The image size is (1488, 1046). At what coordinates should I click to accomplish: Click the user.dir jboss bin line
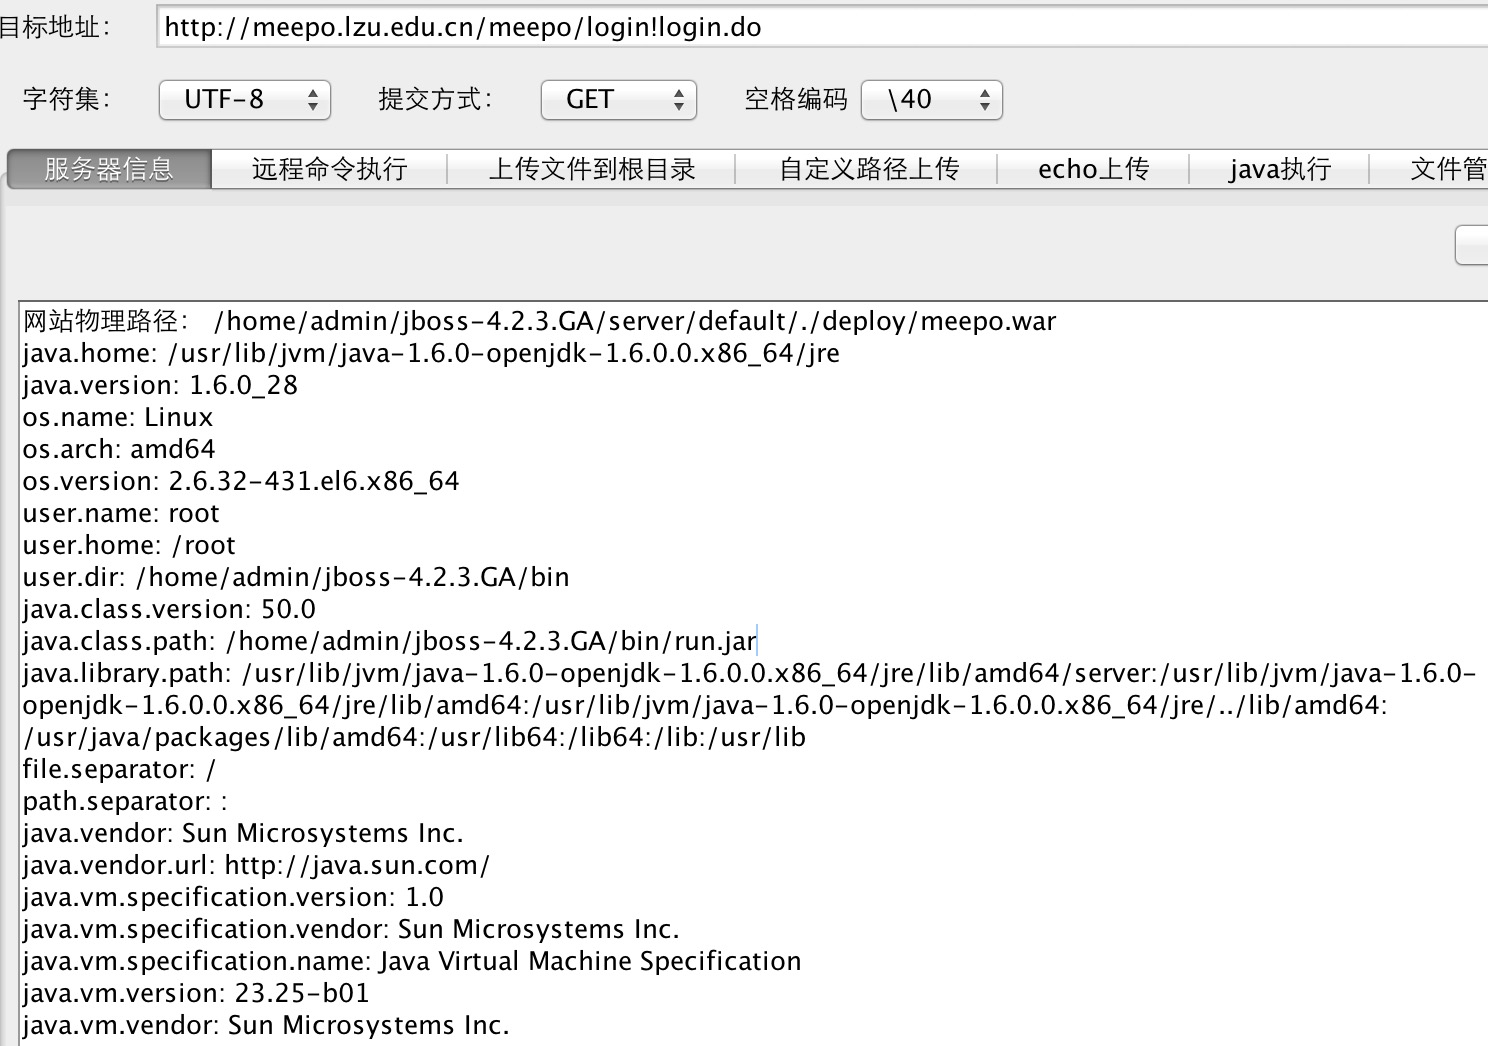[x=296, y=577]
